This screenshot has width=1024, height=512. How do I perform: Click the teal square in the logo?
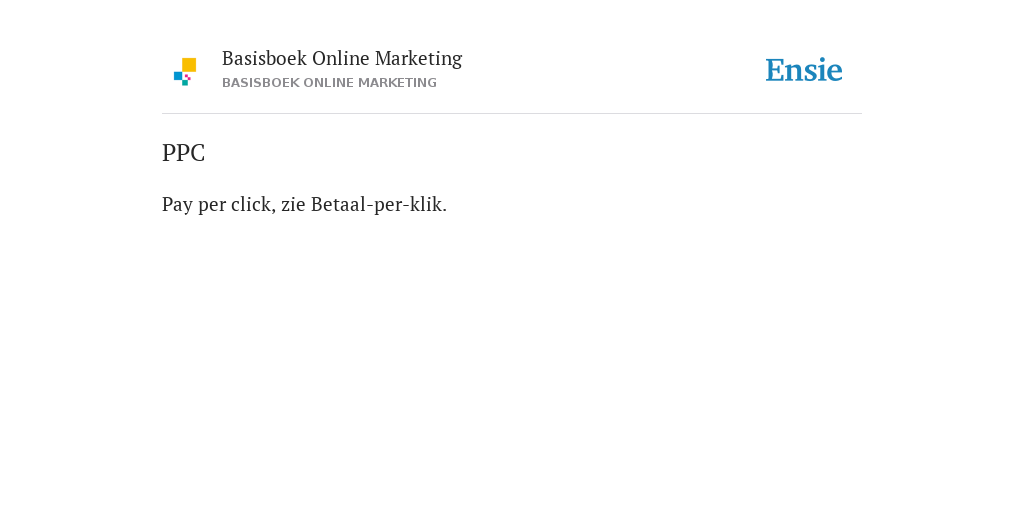coord(185,83)
